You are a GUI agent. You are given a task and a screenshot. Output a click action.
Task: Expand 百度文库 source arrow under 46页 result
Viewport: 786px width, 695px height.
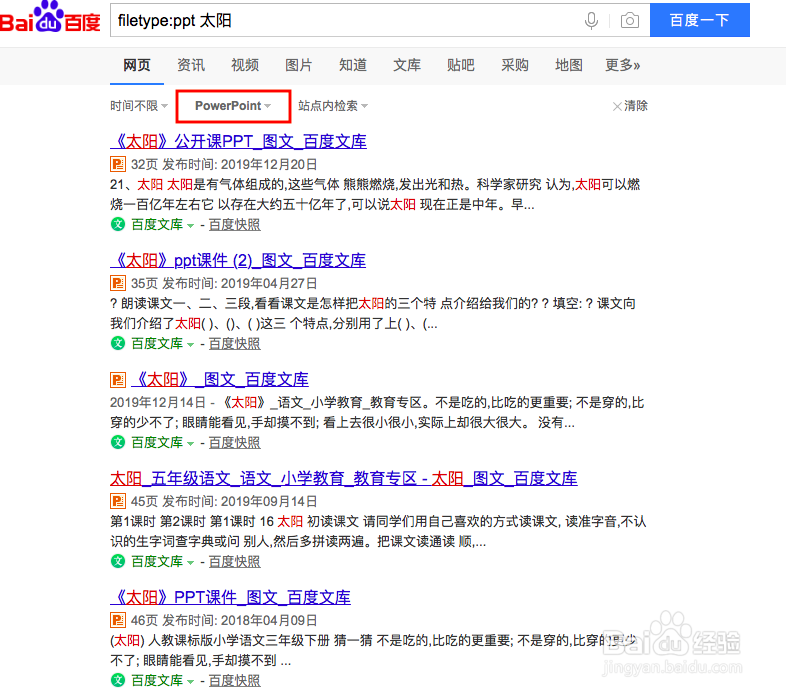[190, 682]
